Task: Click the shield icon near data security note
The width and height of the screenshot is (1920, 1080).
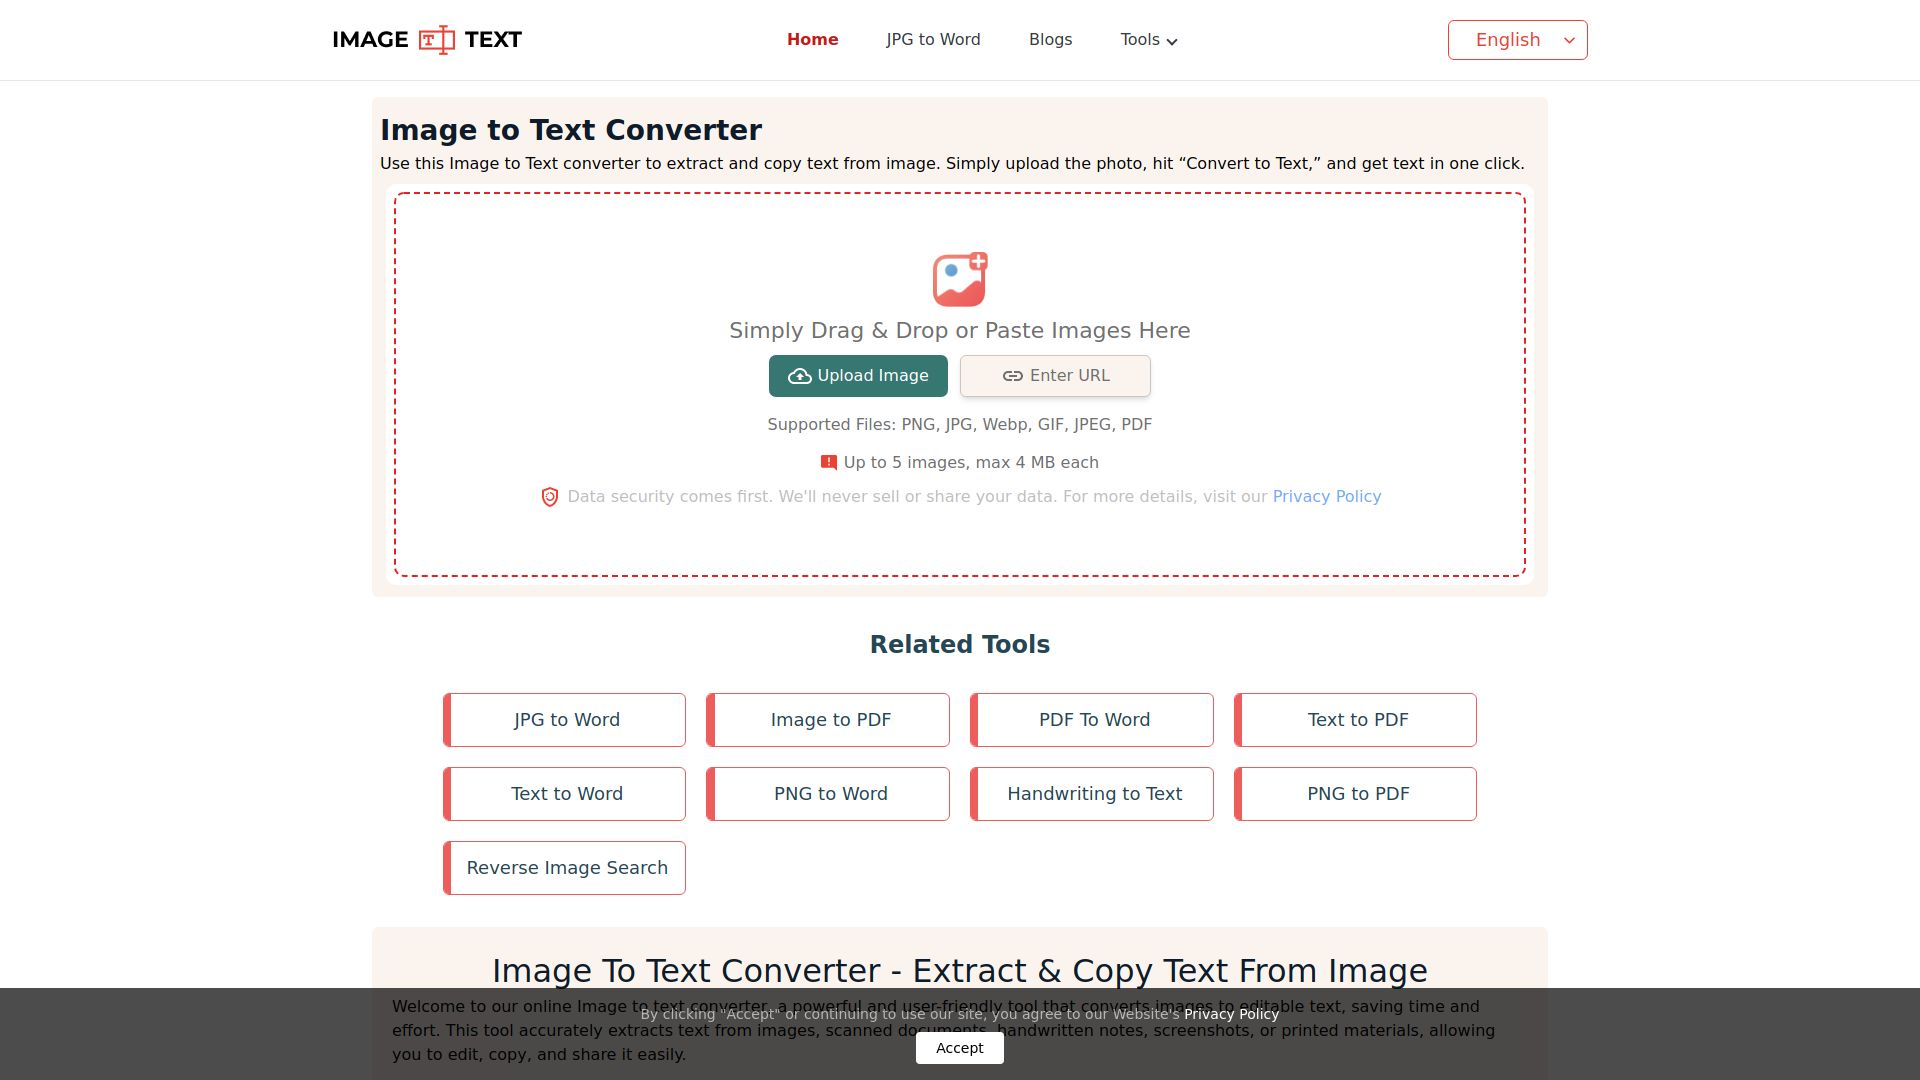Action: point(549,496)
